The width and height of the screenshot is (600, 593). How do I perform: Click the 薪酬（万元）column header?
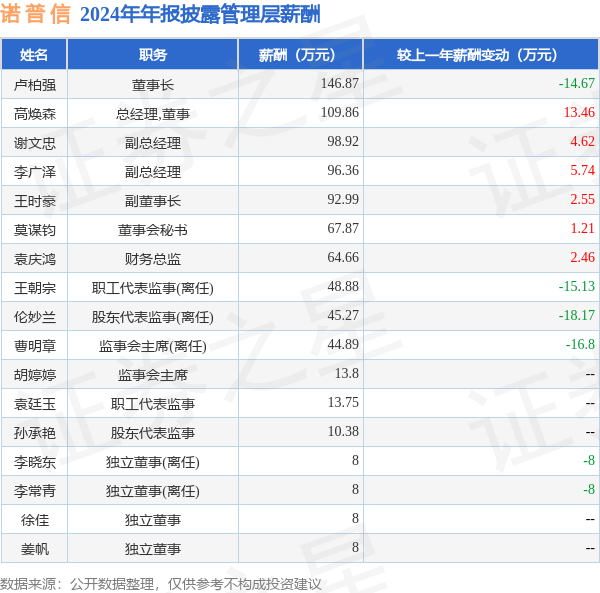tap(300, 55)
